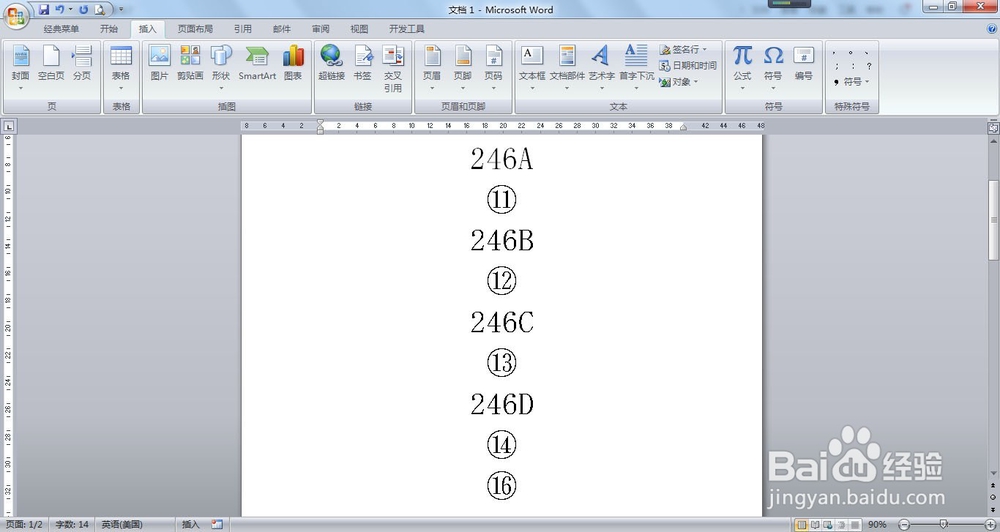The width and height of the screenshot is (1000, 532).
Task: Open the Omega symbol (符号) menu
Action: pyautogui.click(x=773, y=67)
